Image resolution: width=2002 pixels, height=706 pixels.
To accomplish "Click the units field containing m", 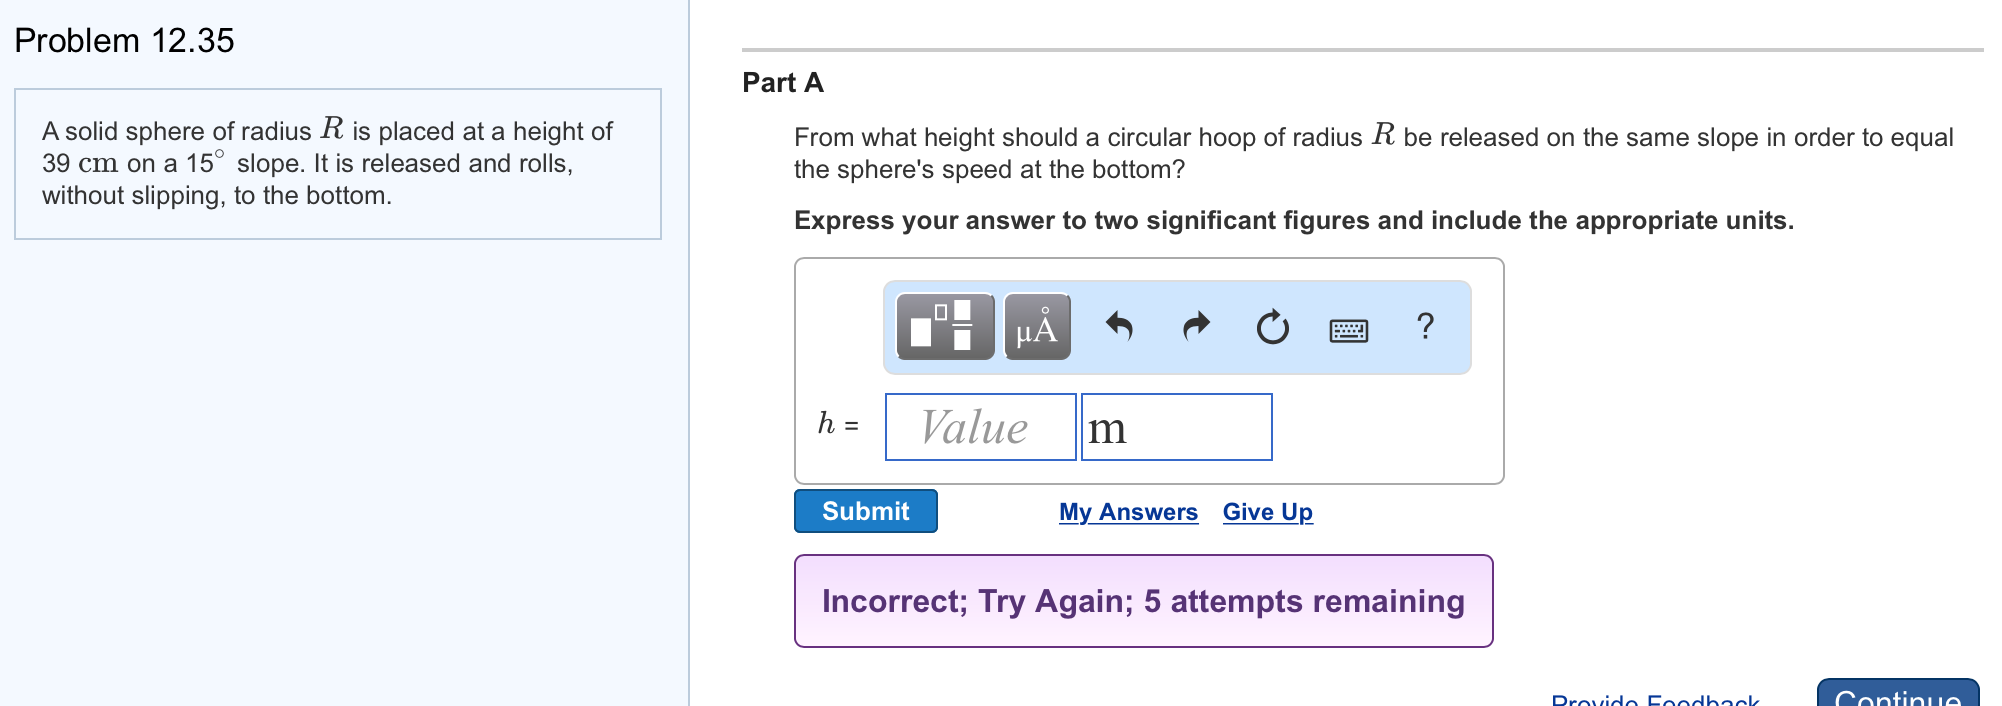I will tap(1176, 427).
